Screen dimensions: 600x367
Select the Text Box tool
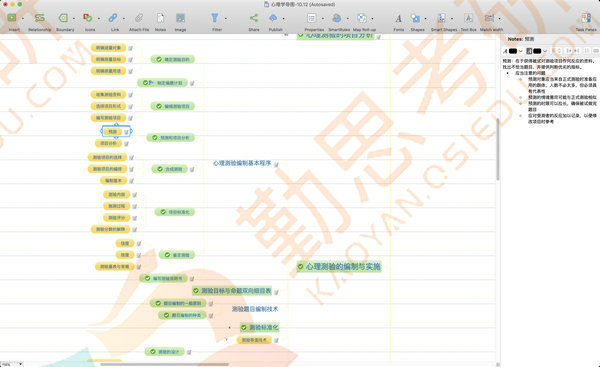pyautogui.click(x=468, y=18)
